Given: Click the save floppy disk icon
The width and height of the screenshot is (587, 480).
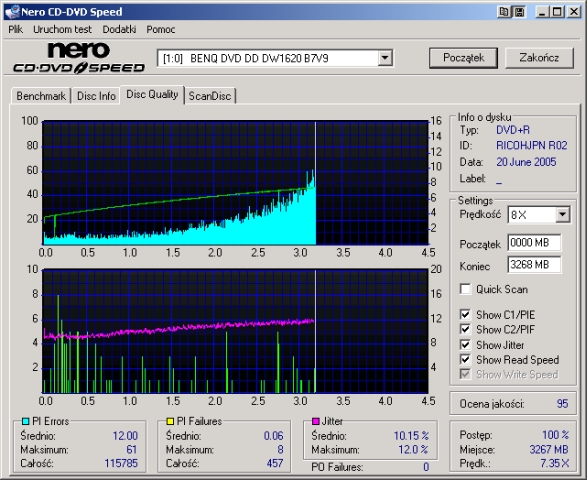Looking at the screenshot, I should pos(519,12).
